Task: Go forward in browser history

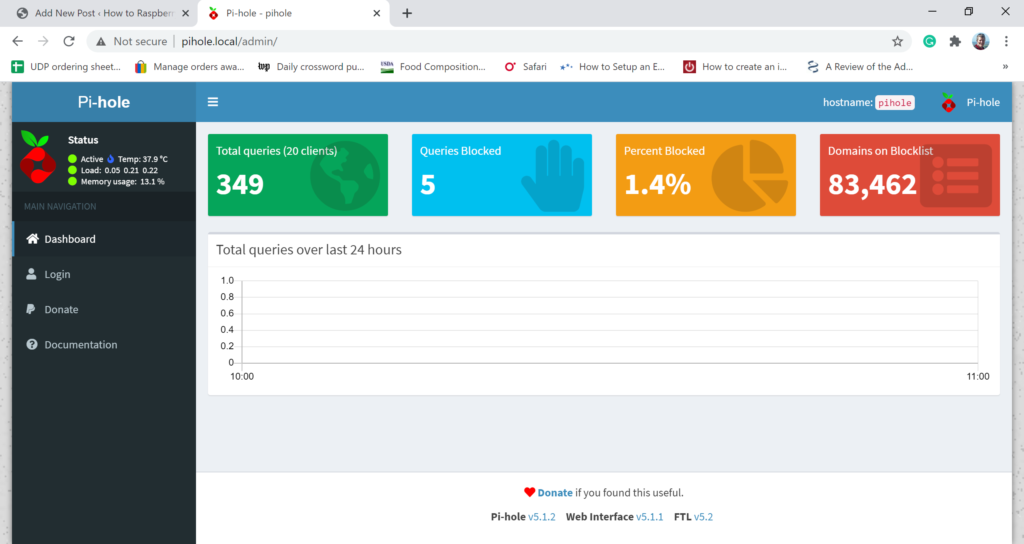Action: (x=43, y=41)
